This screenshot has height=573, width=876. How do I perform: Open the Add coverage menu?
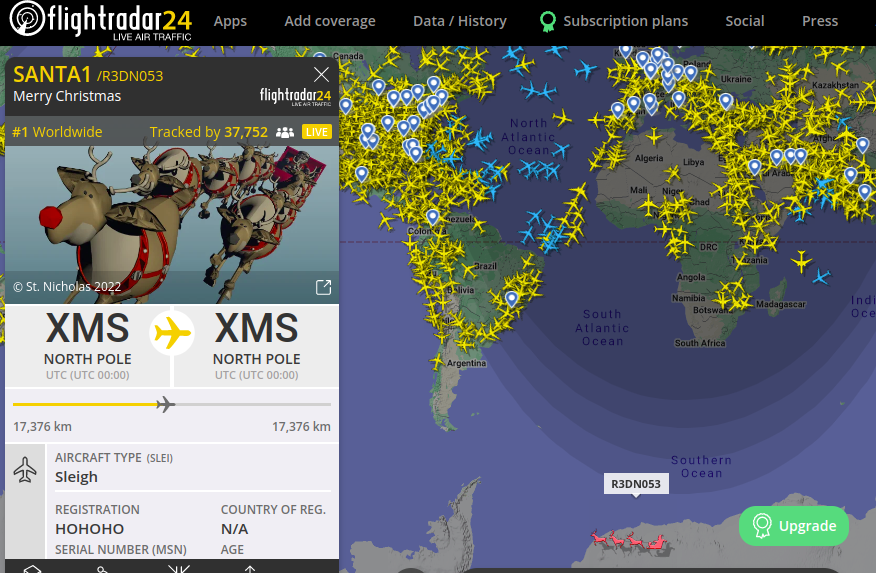[330, 21]
